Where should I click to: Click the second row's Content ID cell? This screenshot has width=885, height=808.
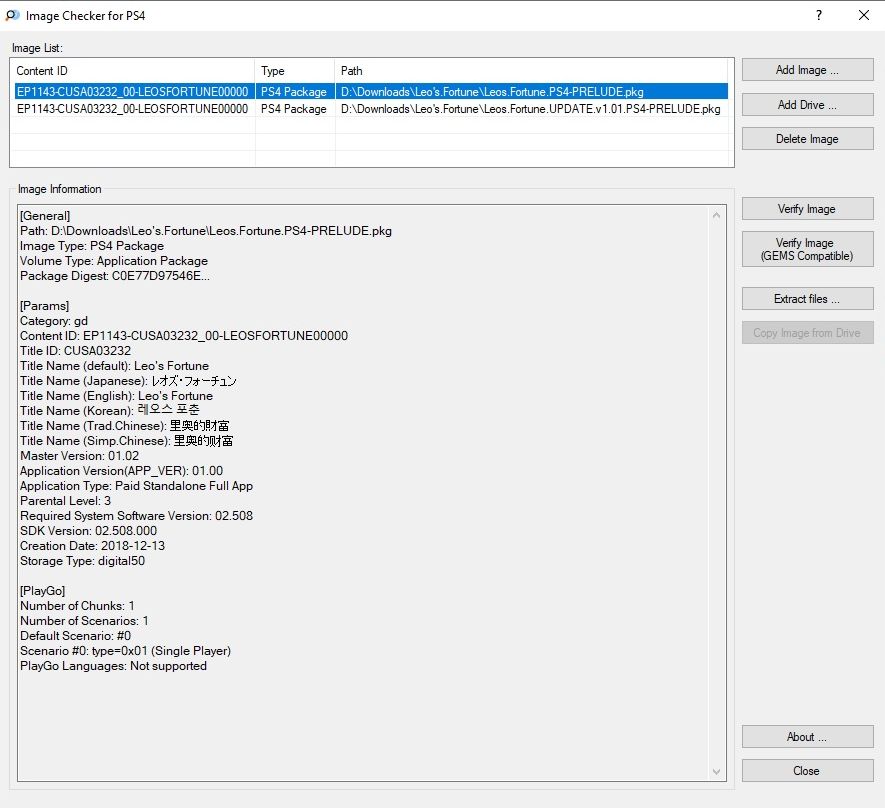(133, 109)
